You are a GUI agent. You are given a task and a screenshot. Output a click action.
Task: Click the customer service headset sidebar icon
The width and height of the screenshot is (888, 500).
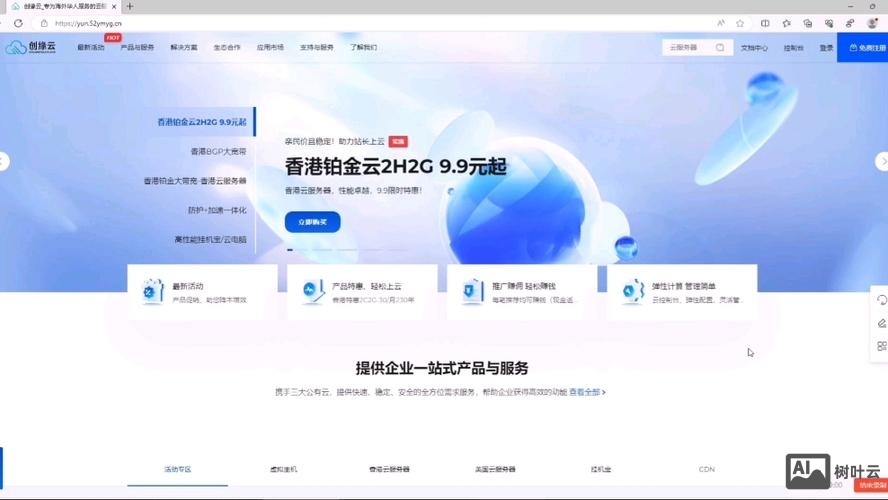881,301
